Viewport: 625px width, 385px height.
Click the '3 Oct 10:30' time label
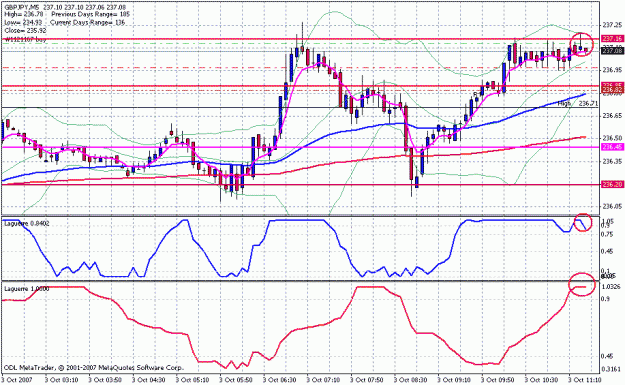(x=541, y=380)
